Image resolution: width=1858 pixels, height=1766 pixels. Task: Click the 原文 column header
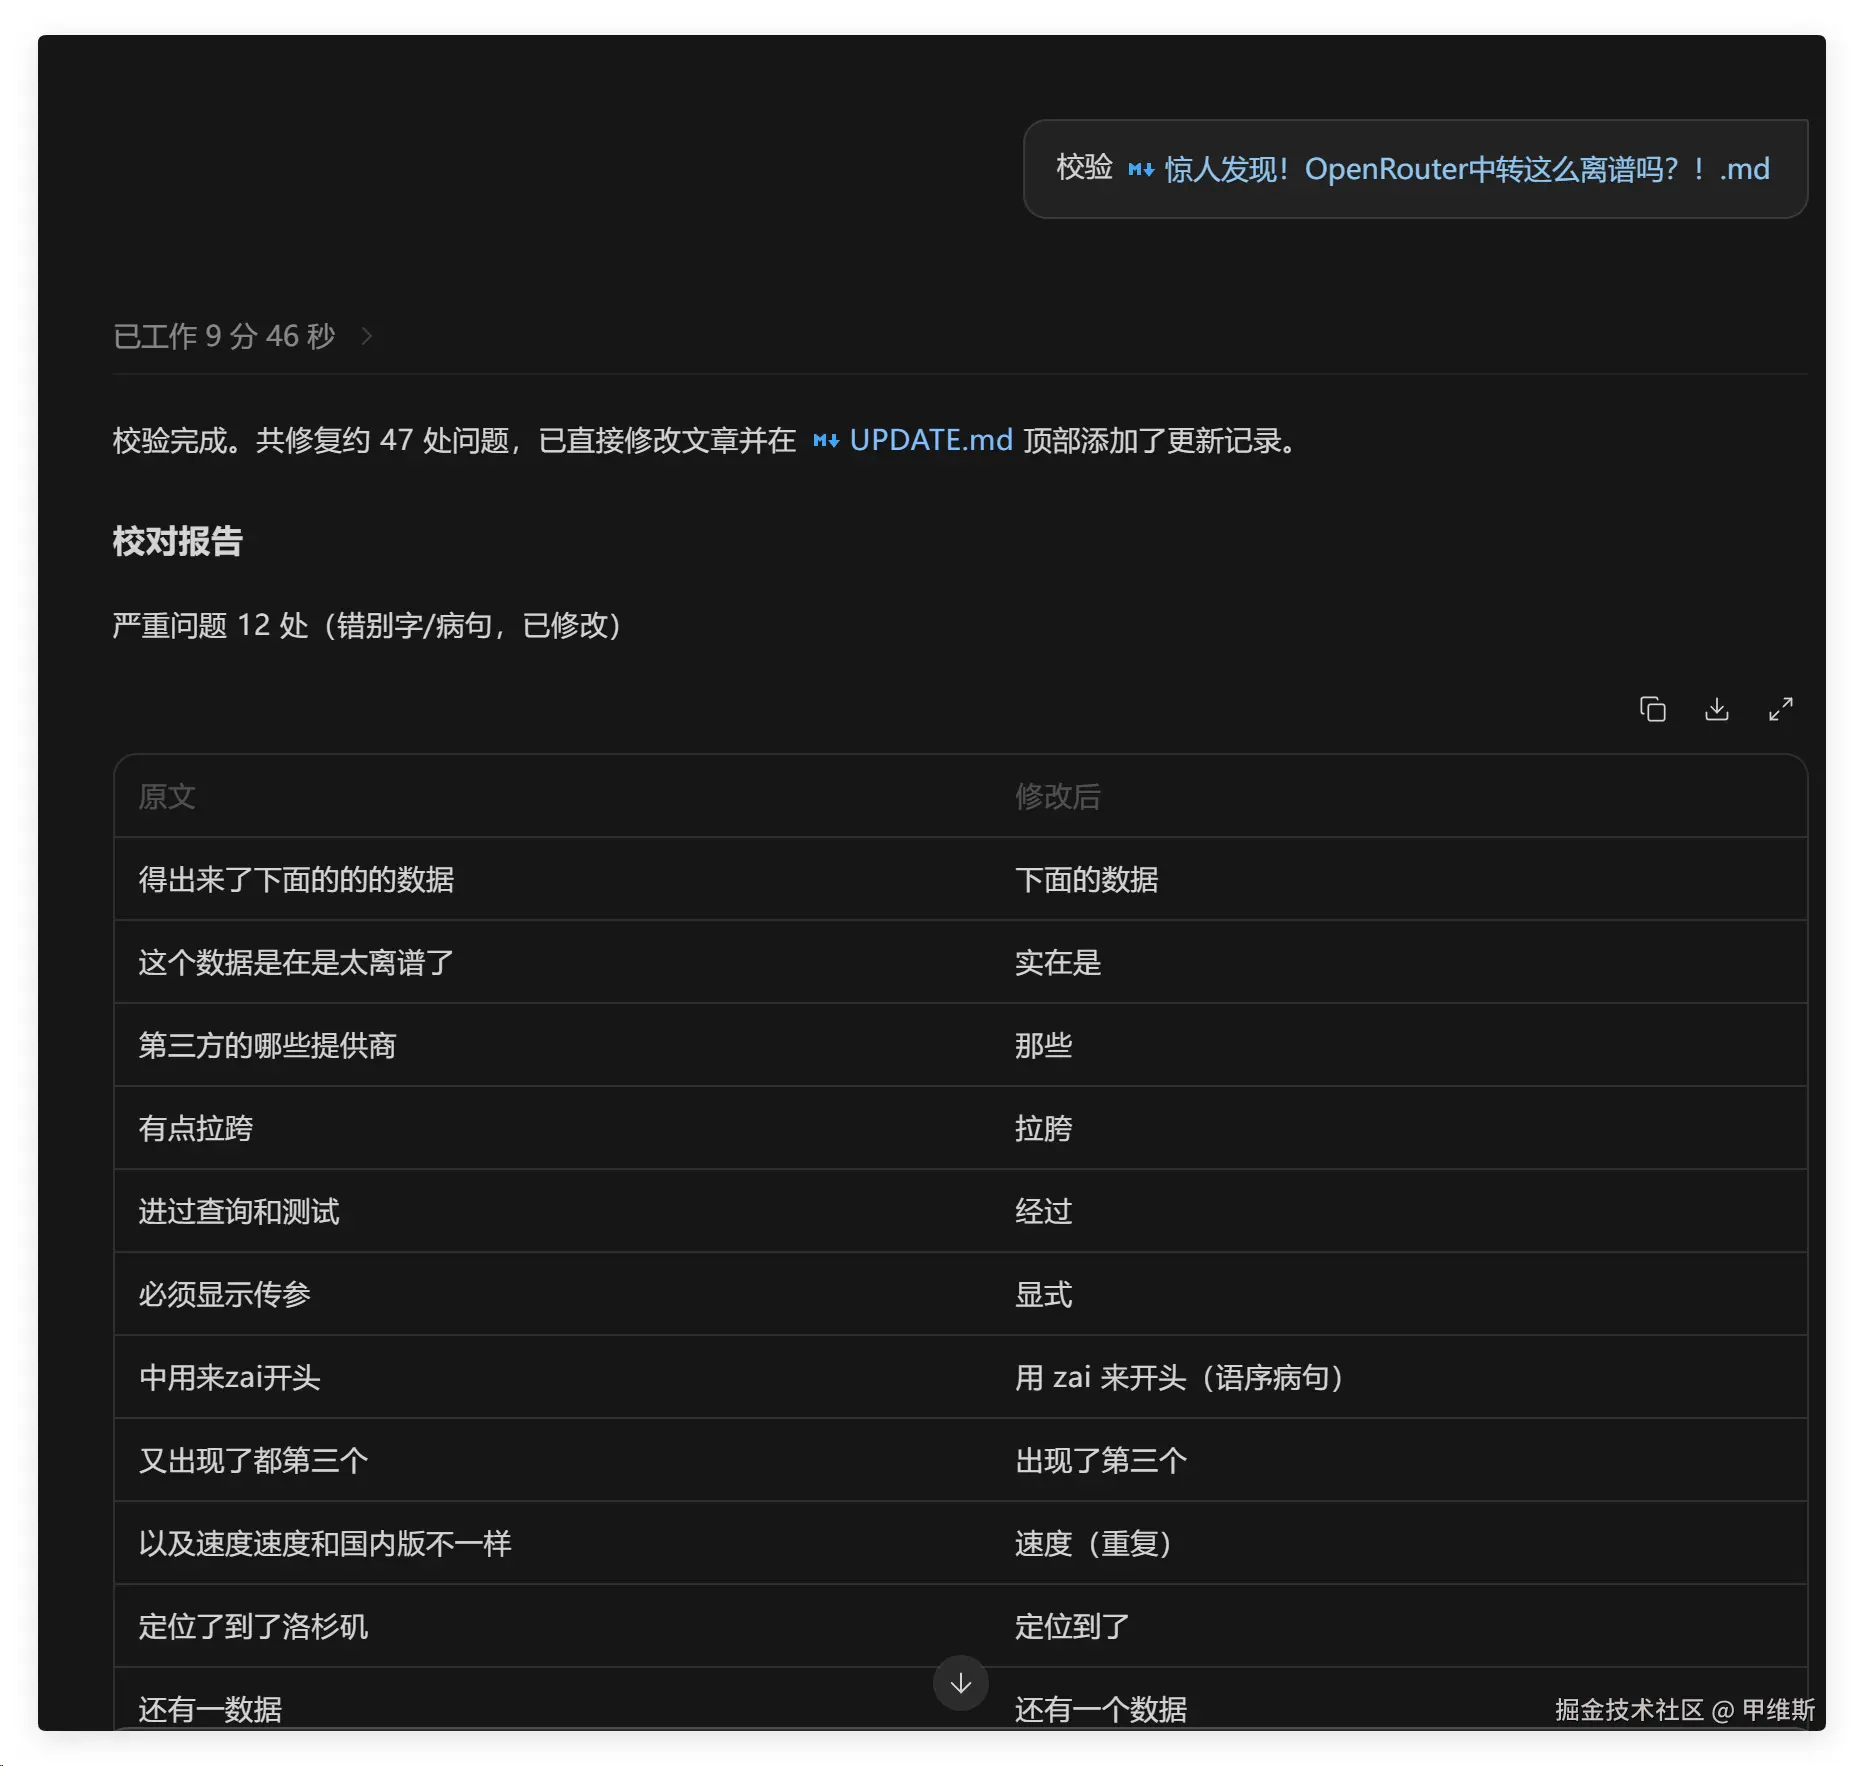point(167,796)
